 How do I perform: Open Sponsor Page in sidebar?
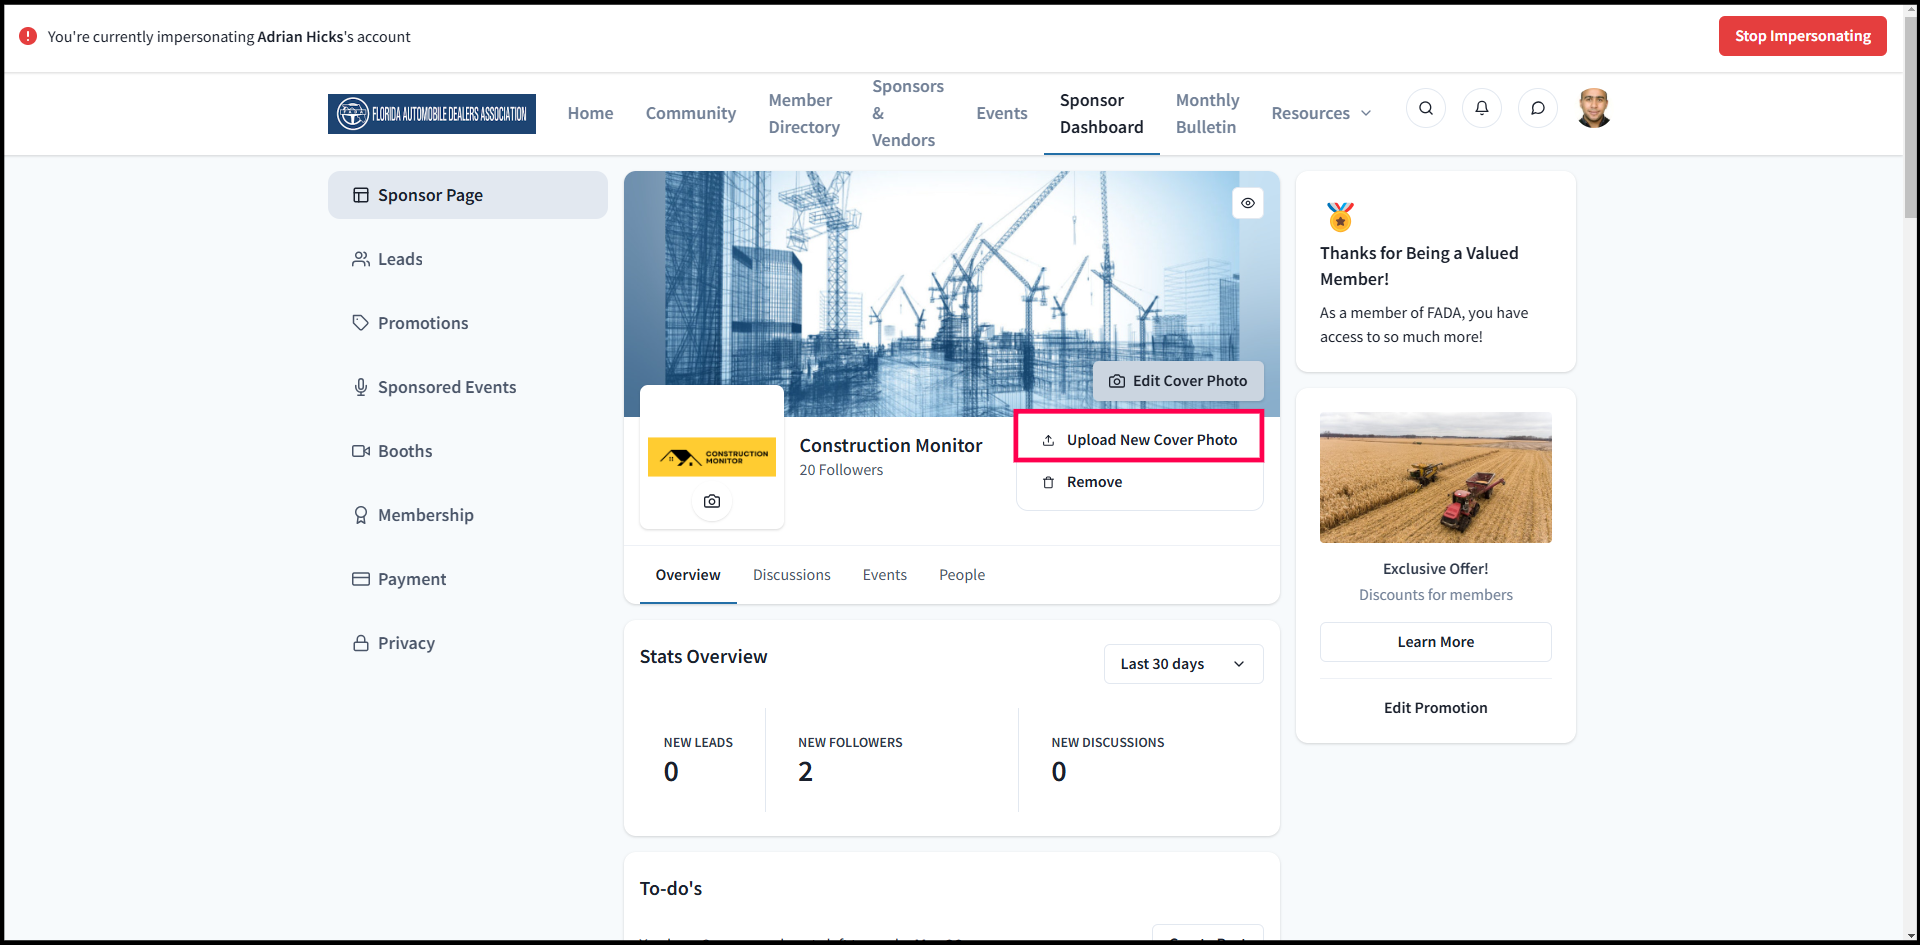pos(468,195)
